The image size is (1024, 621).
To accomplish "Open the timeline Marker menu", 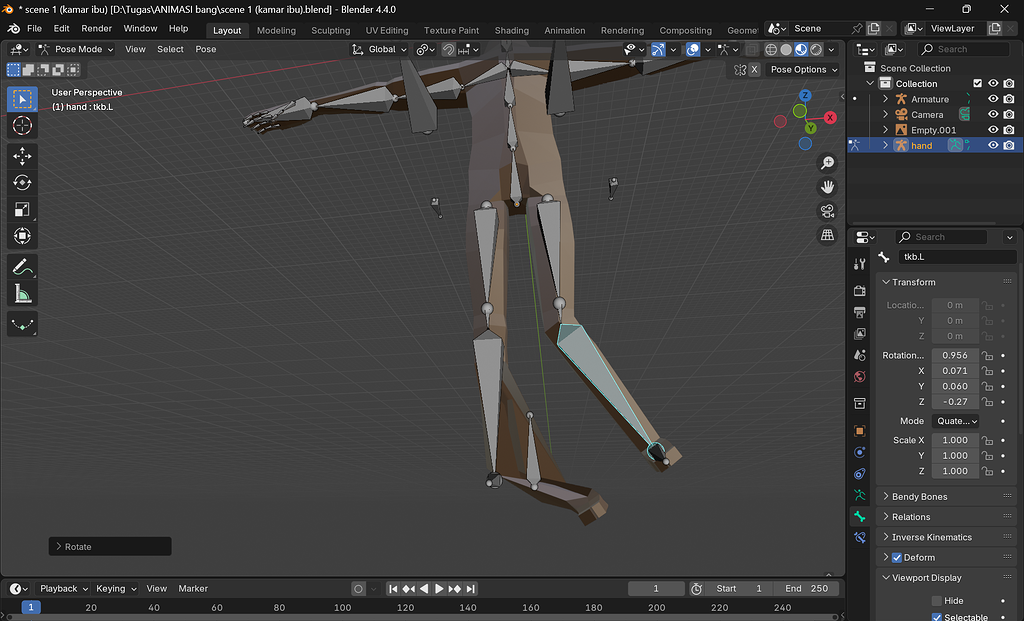I will coord(193,588).
